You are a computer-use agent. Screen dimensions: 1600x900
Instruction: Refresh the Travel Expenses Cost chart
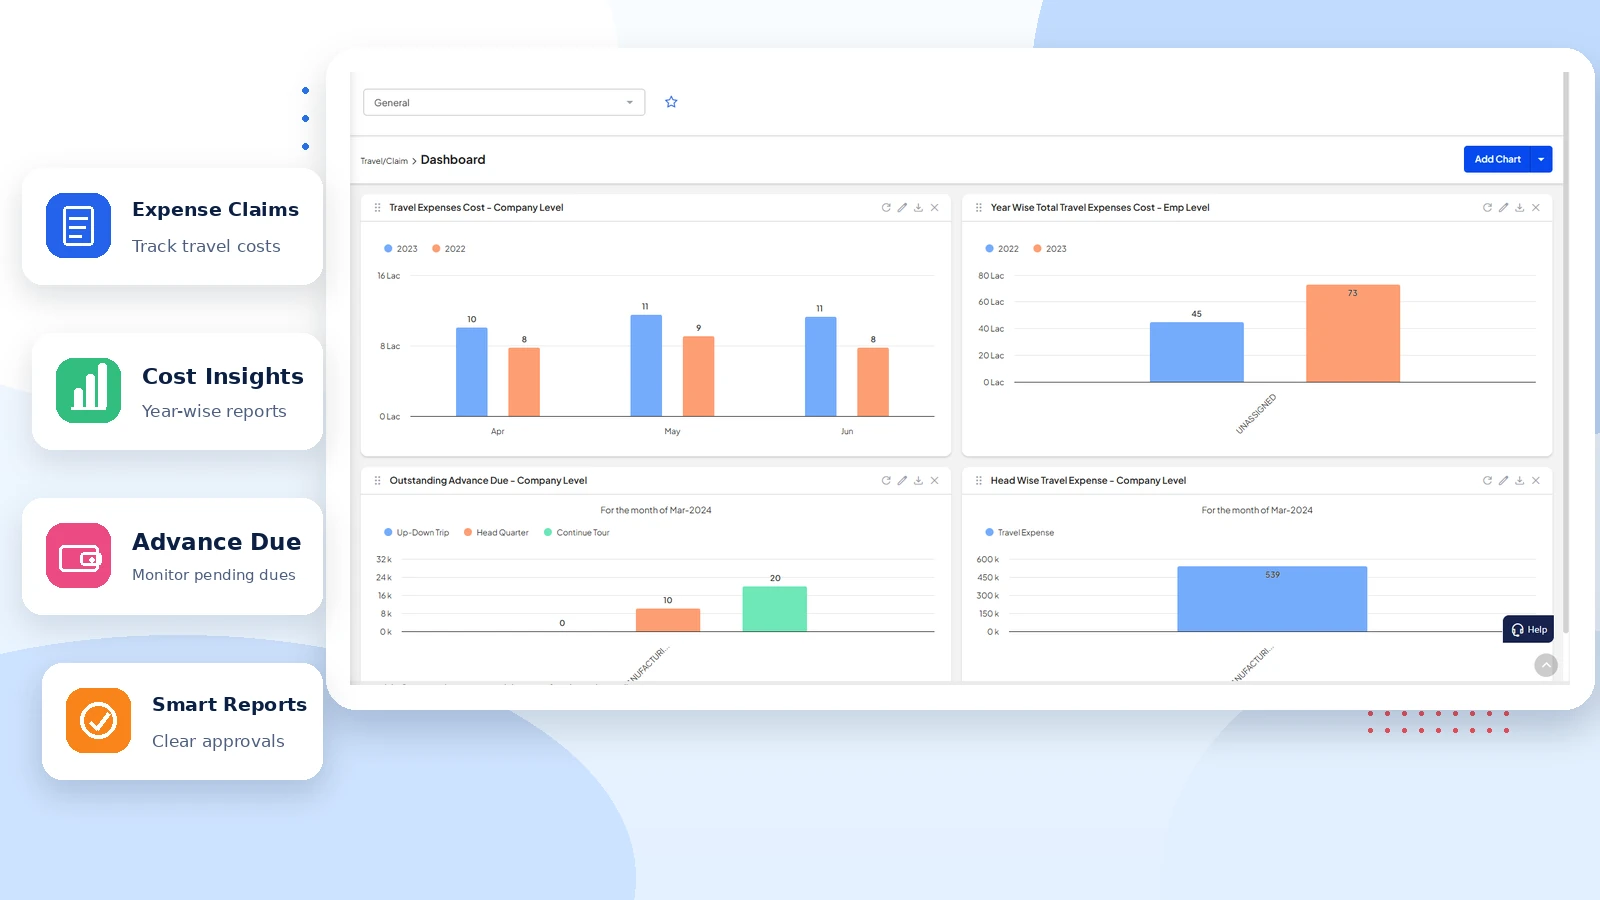(886, 208)
